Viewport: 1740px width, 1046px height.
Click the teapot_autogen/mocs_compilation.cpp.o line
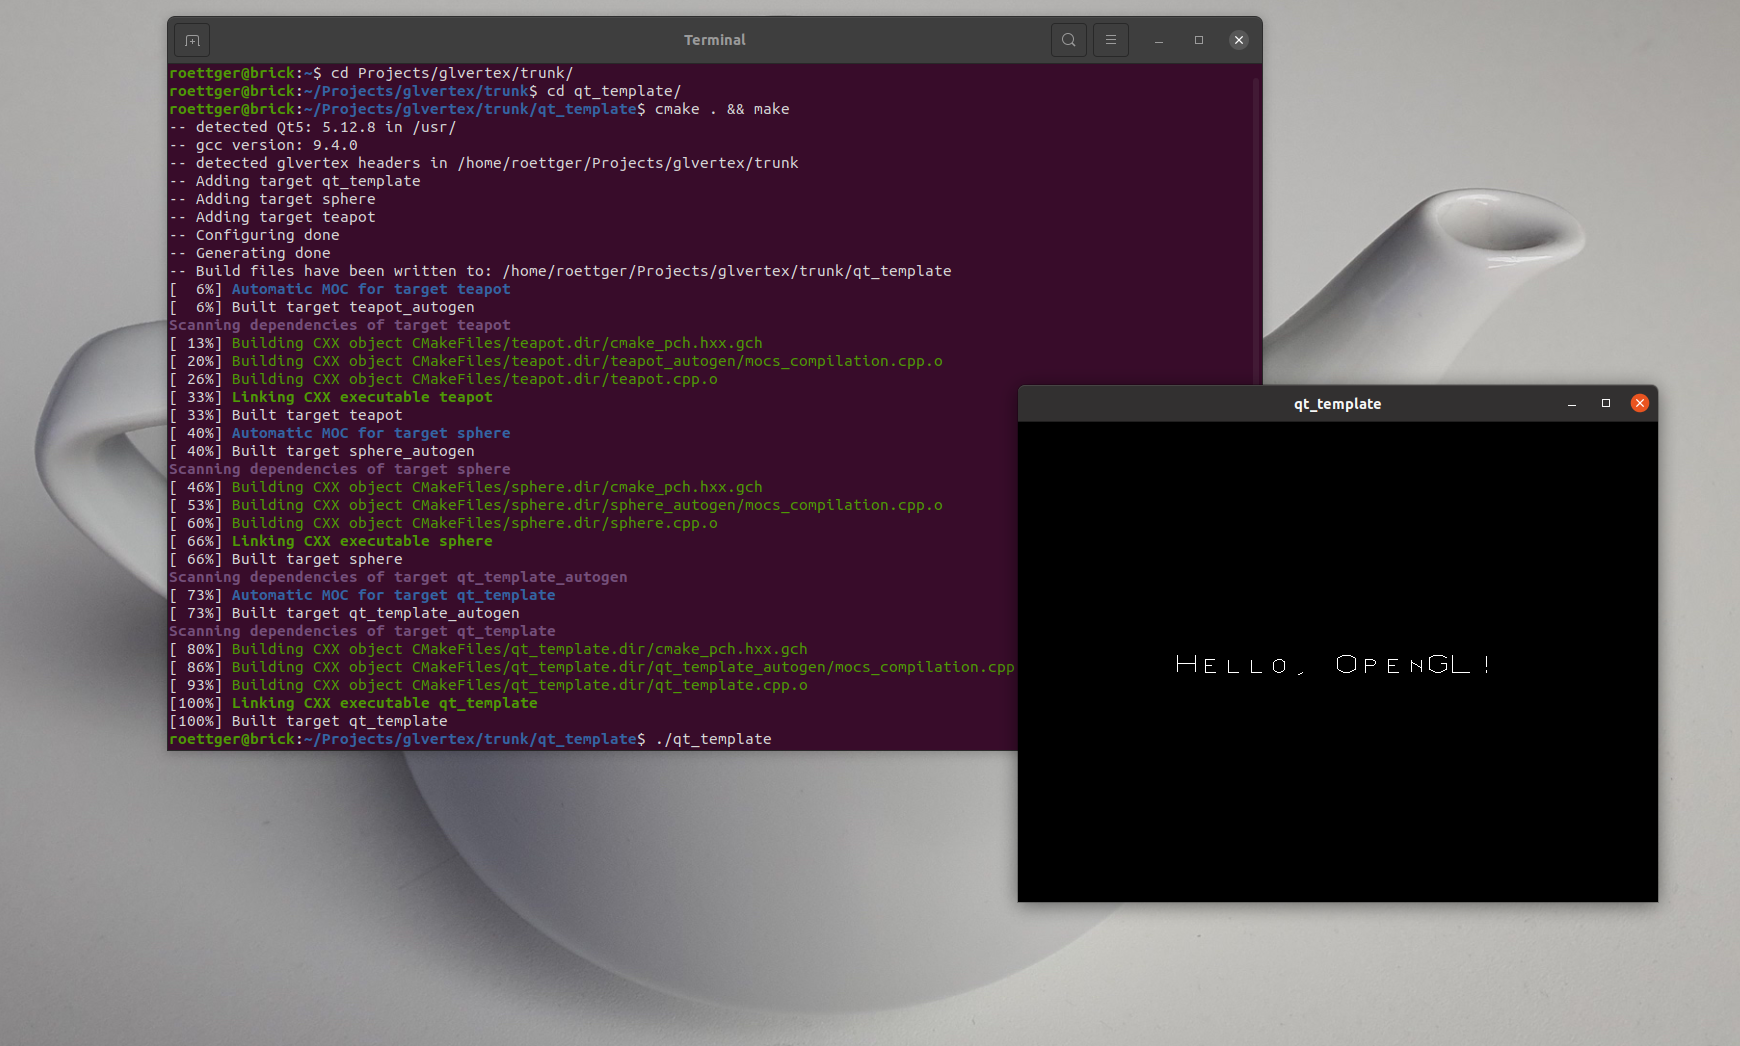tap(556, 361)
